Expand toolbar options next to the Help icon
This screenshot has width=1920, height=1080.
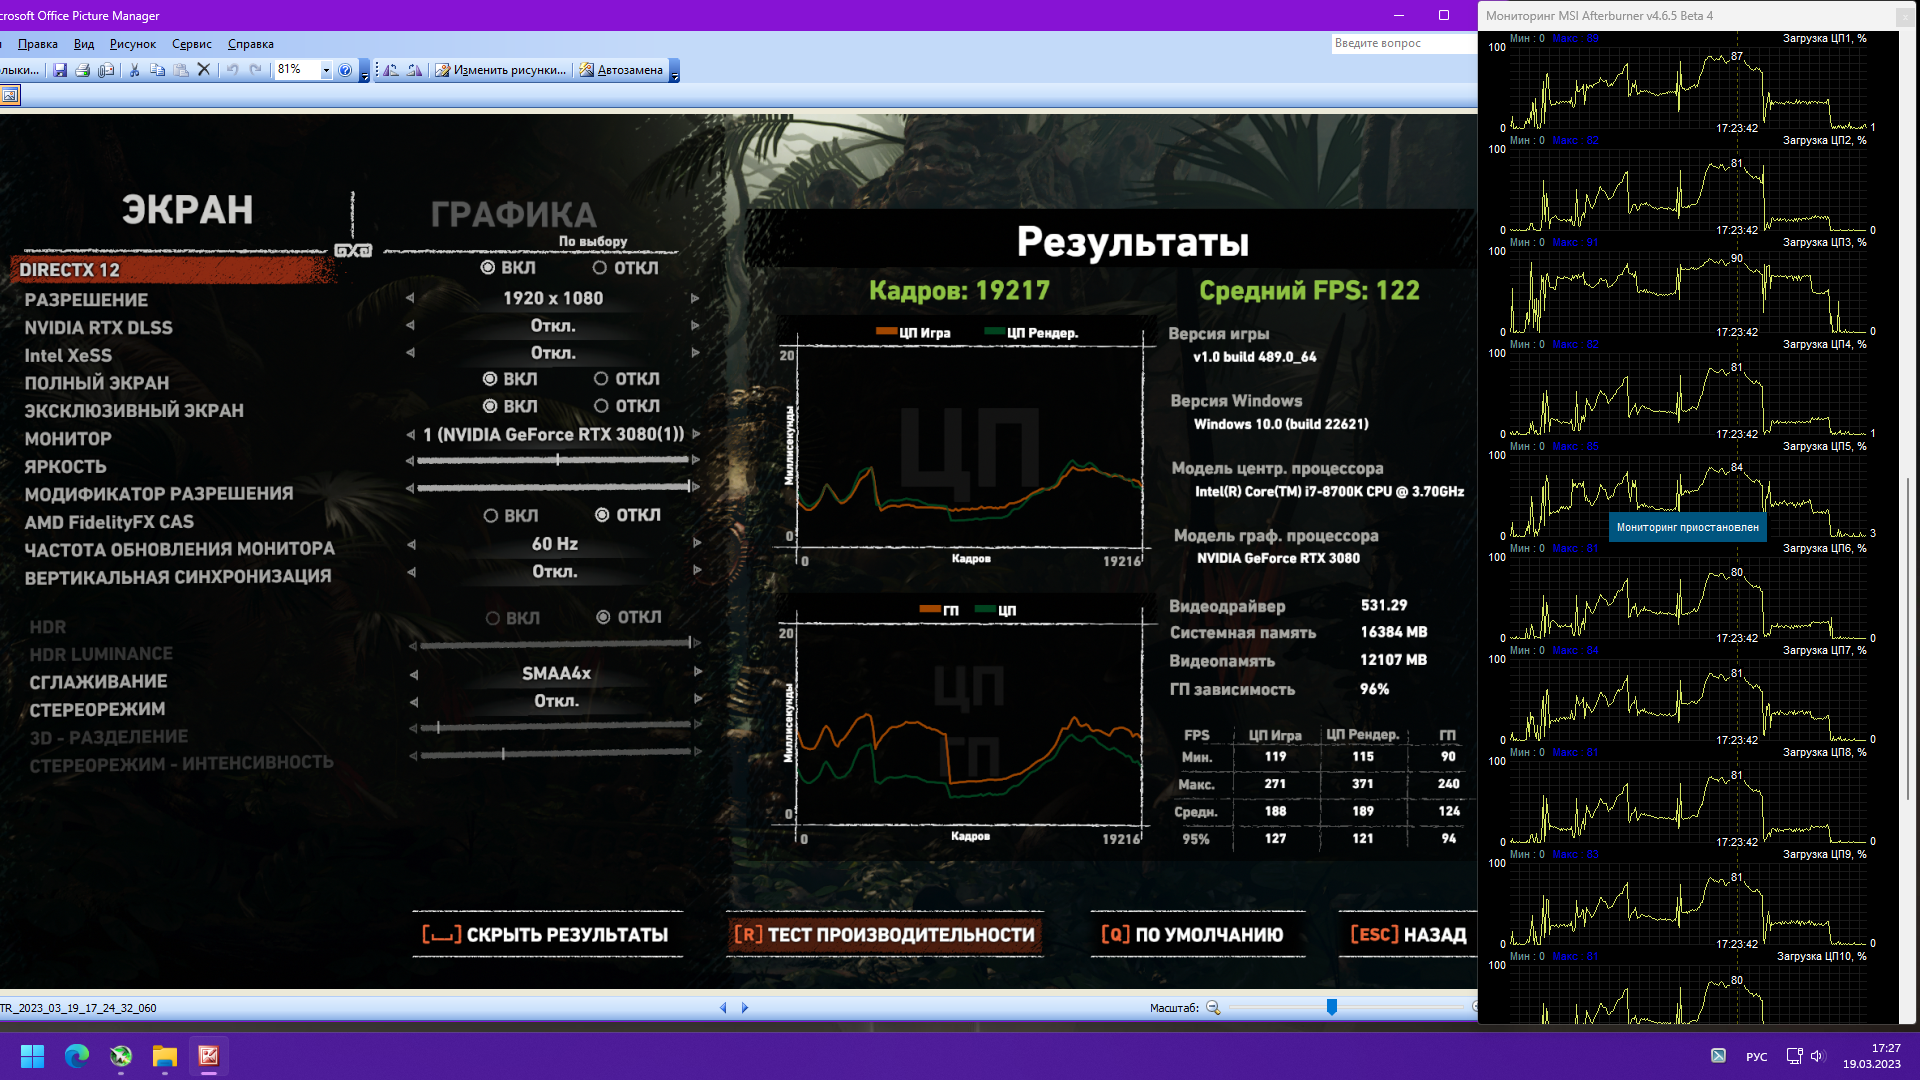364,72
